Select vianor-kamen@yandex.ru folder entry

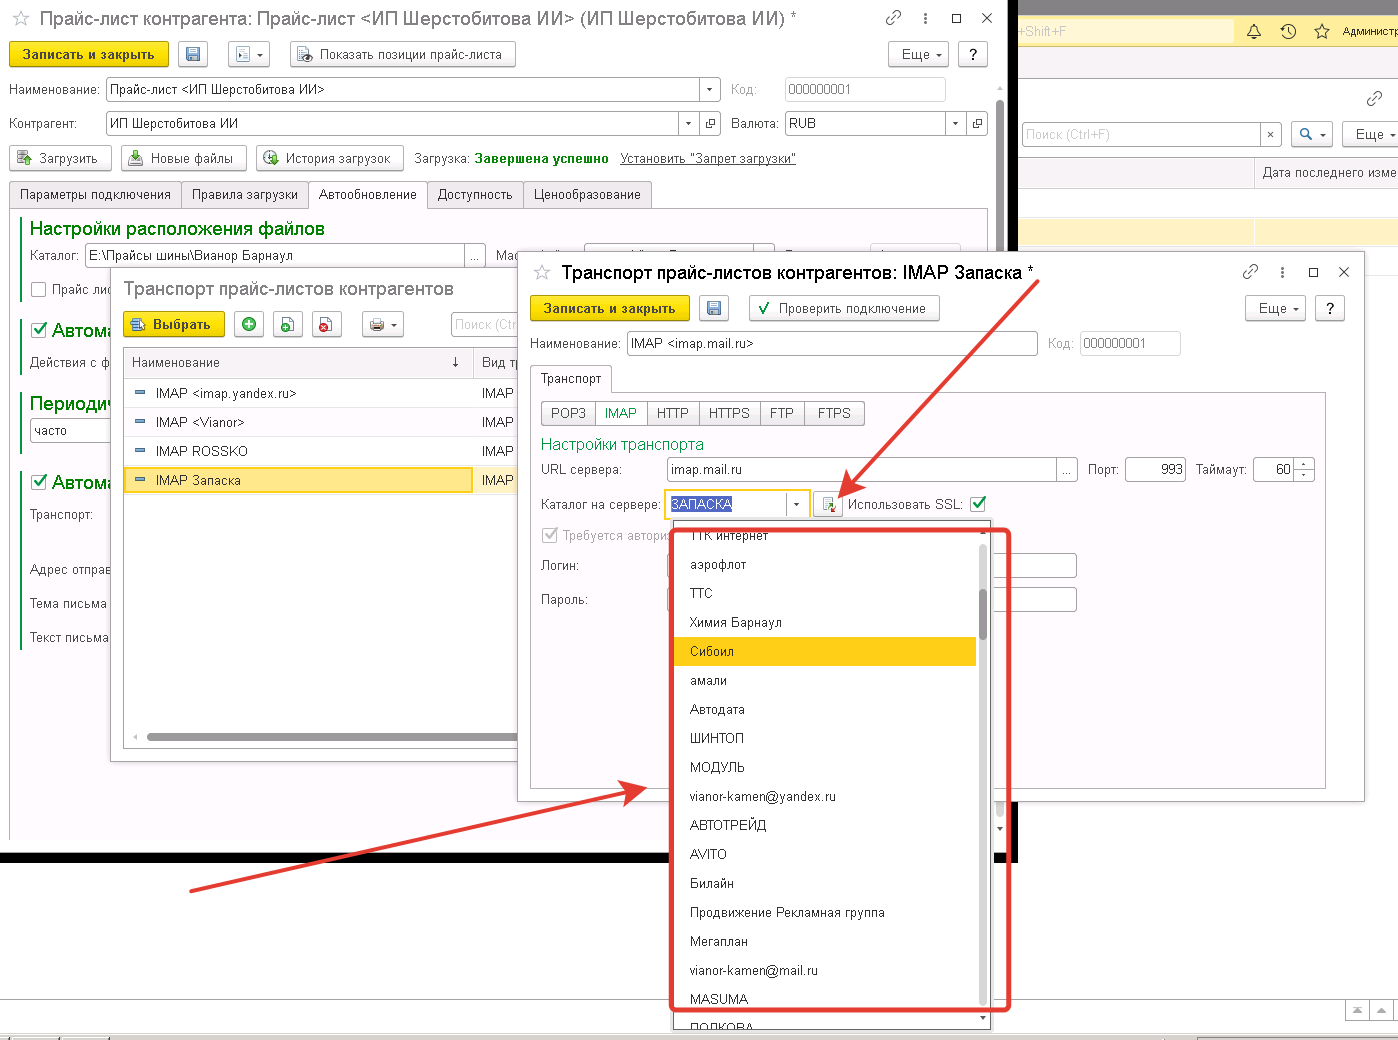point(825,796)
